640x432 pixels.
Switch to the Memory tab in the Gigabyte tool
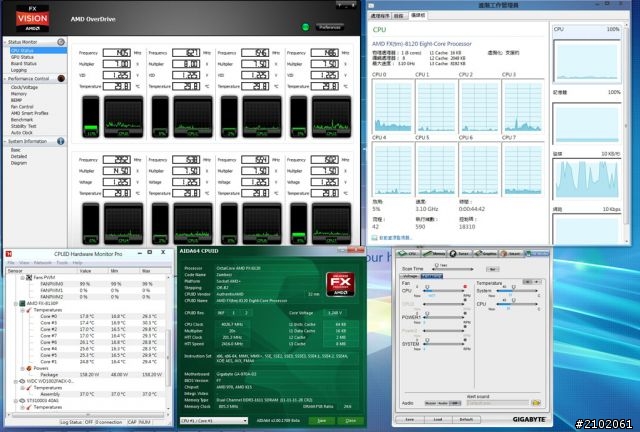pos(433,254)
